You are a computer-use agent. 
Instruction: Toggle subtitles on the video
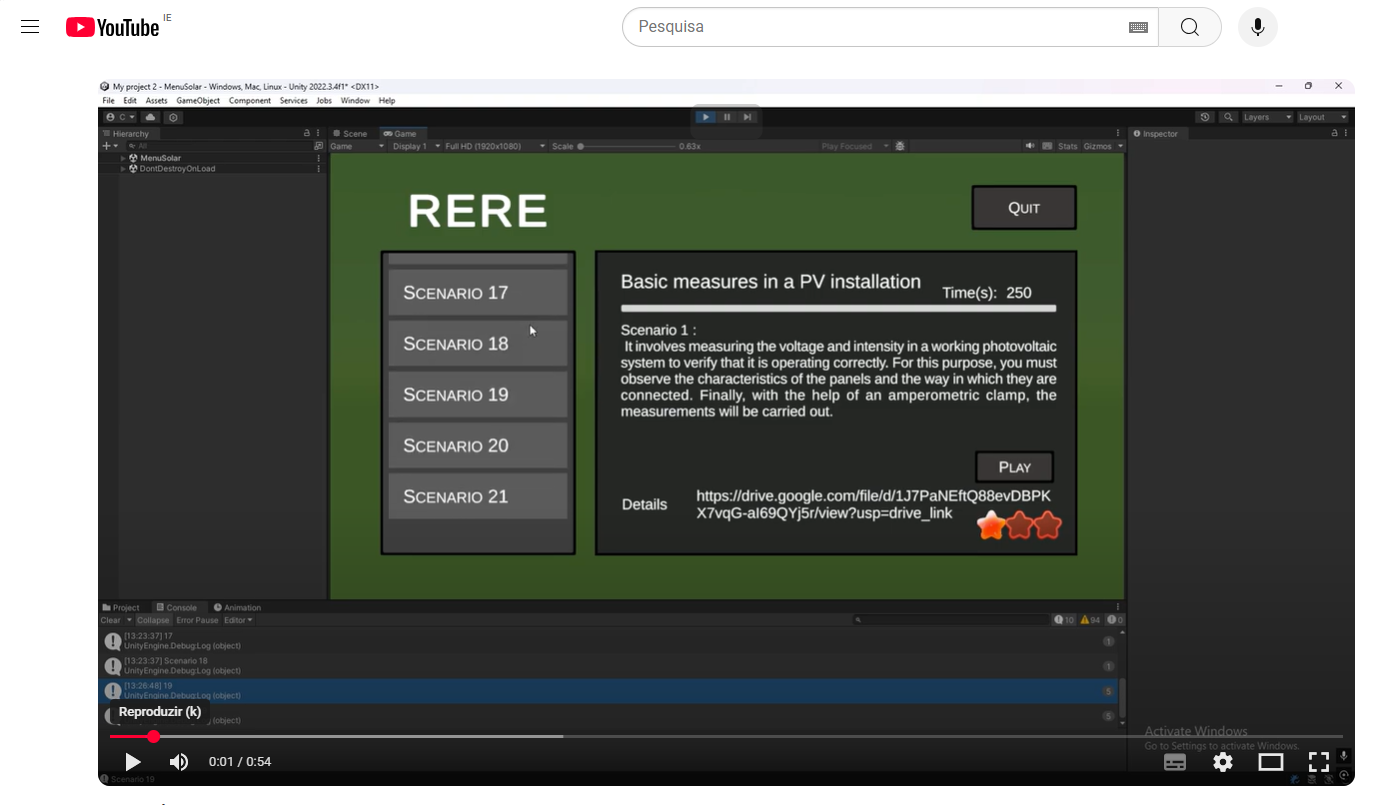point(1175,762)
